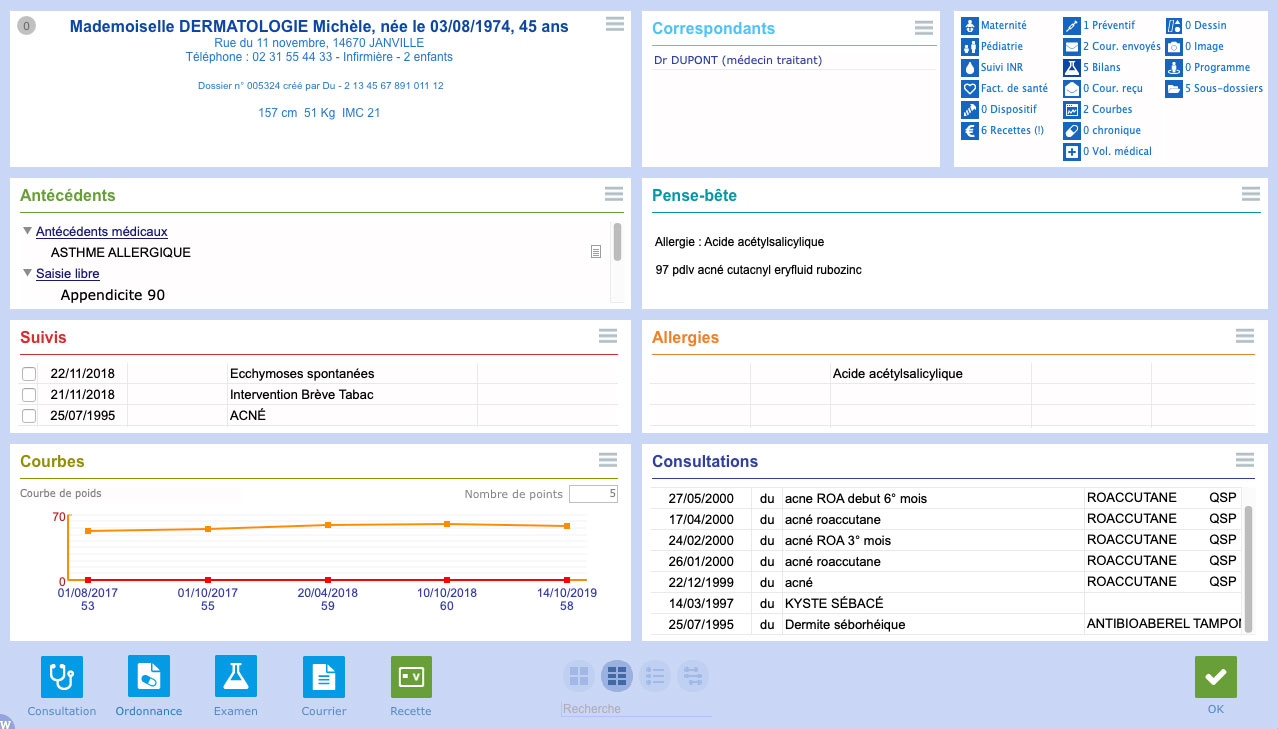Click the green OK checkmark button
Screen dimensions: 1278x729
tap(1215, 677)
